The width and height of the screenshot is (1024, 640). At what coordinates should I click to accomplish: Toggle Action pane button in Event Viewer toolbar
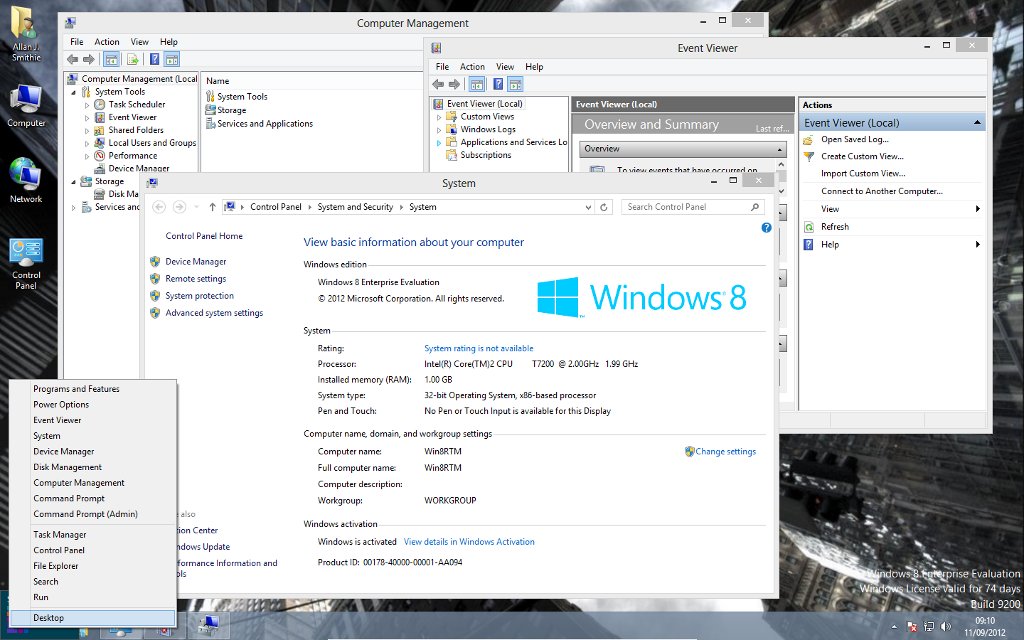pos(515,84)
